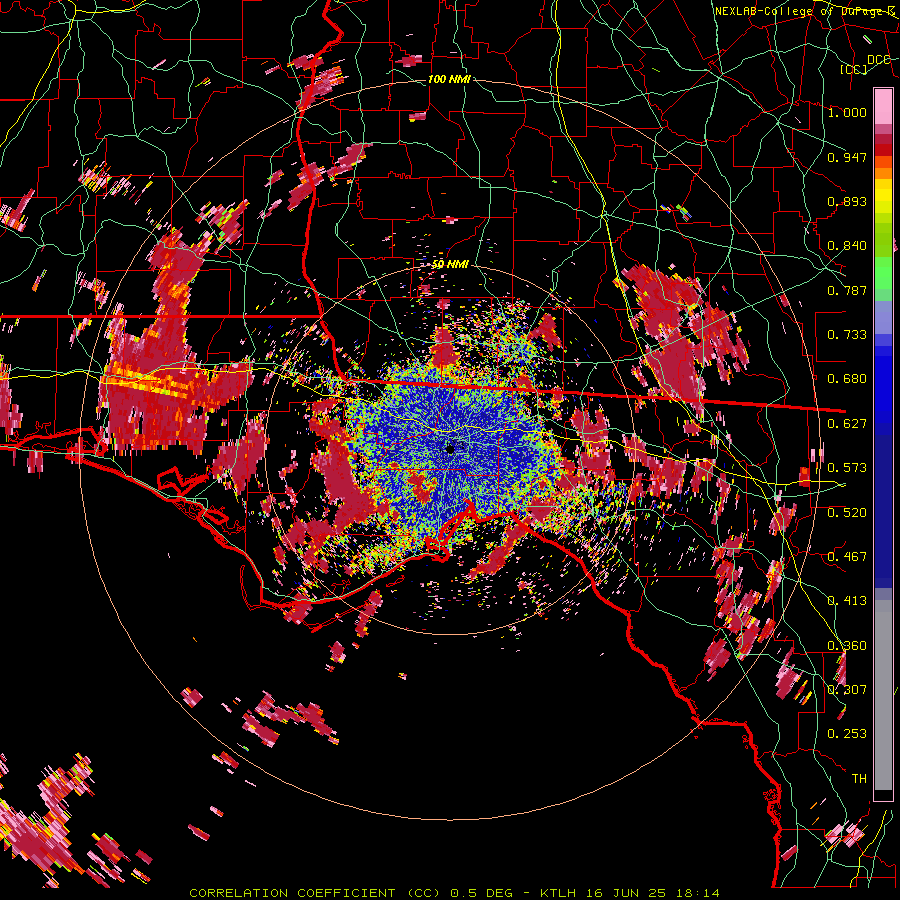
Task: Click the 0.787 scale value
Action: tap(847, 290)
